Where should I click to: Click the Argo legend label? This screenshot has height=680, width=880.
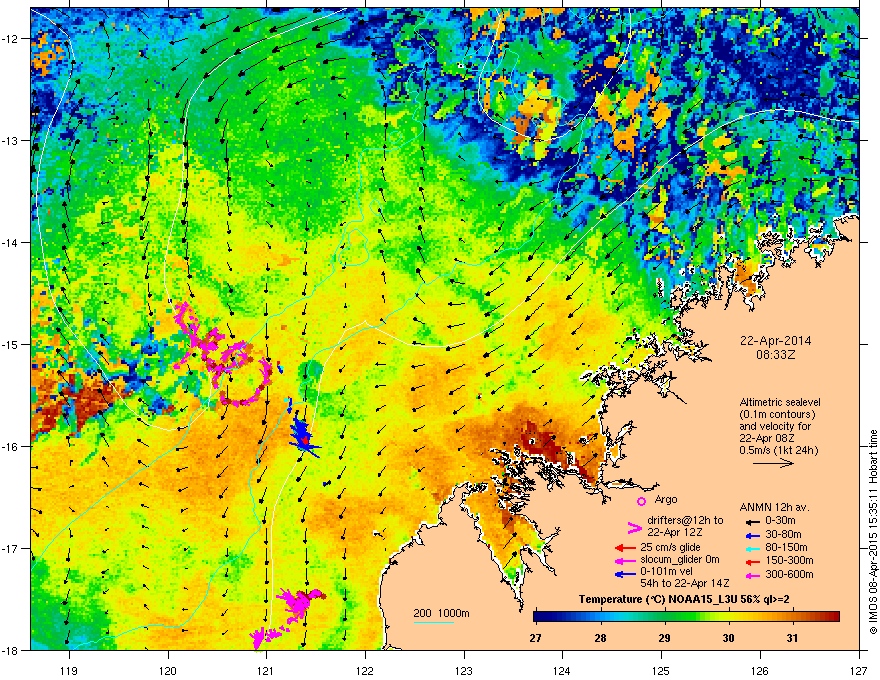click(x=666, y=499)
